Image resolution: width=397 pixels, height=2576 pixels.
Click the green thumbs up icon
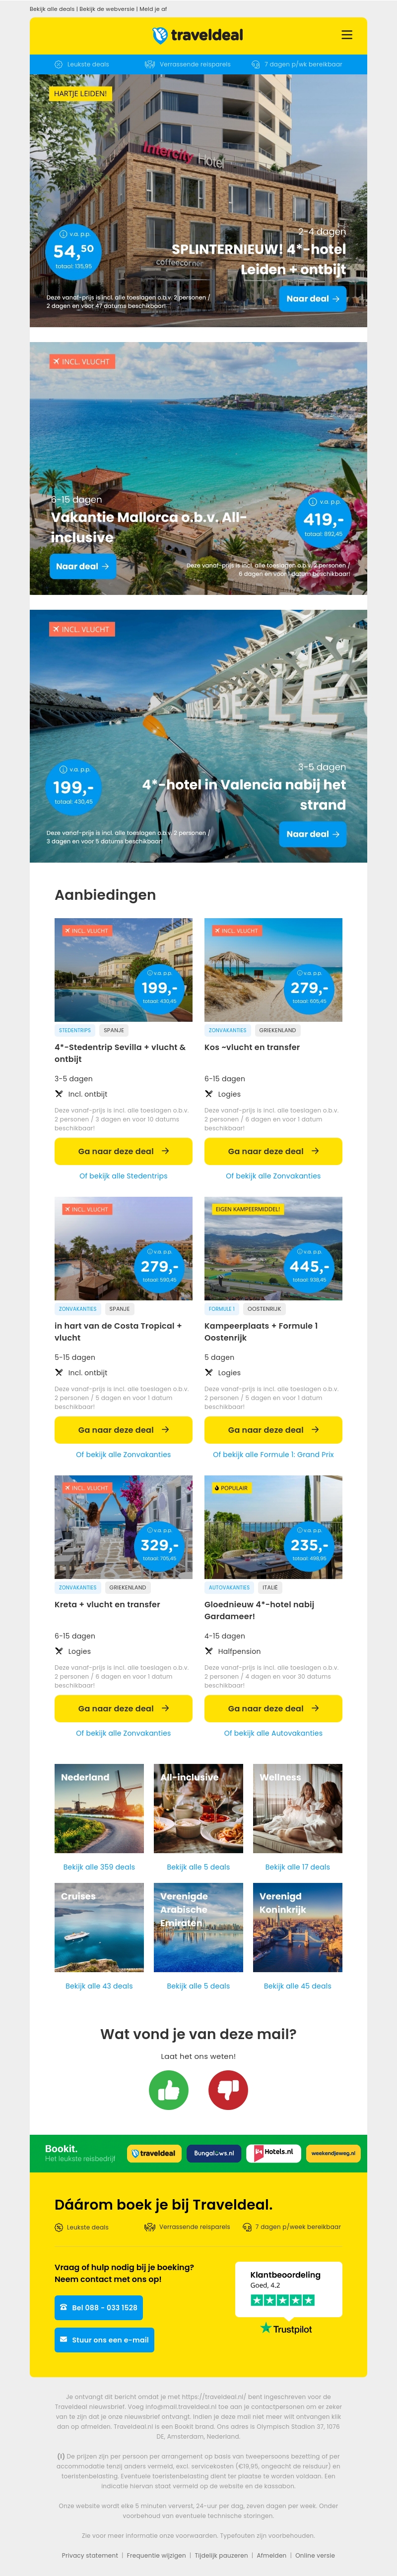168,2090
